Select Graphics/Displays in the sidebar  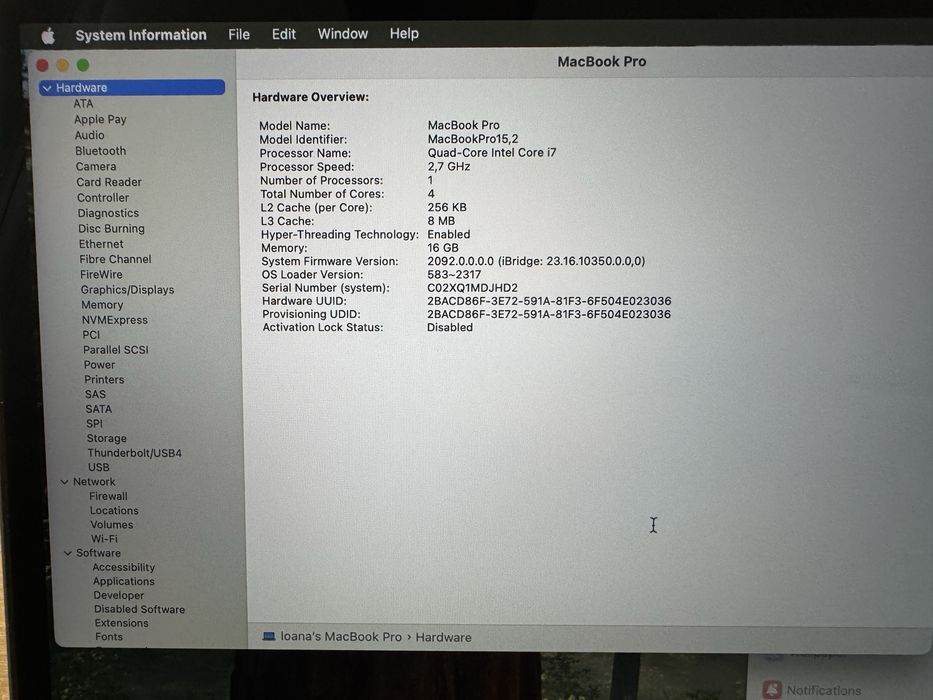[127, 290]
